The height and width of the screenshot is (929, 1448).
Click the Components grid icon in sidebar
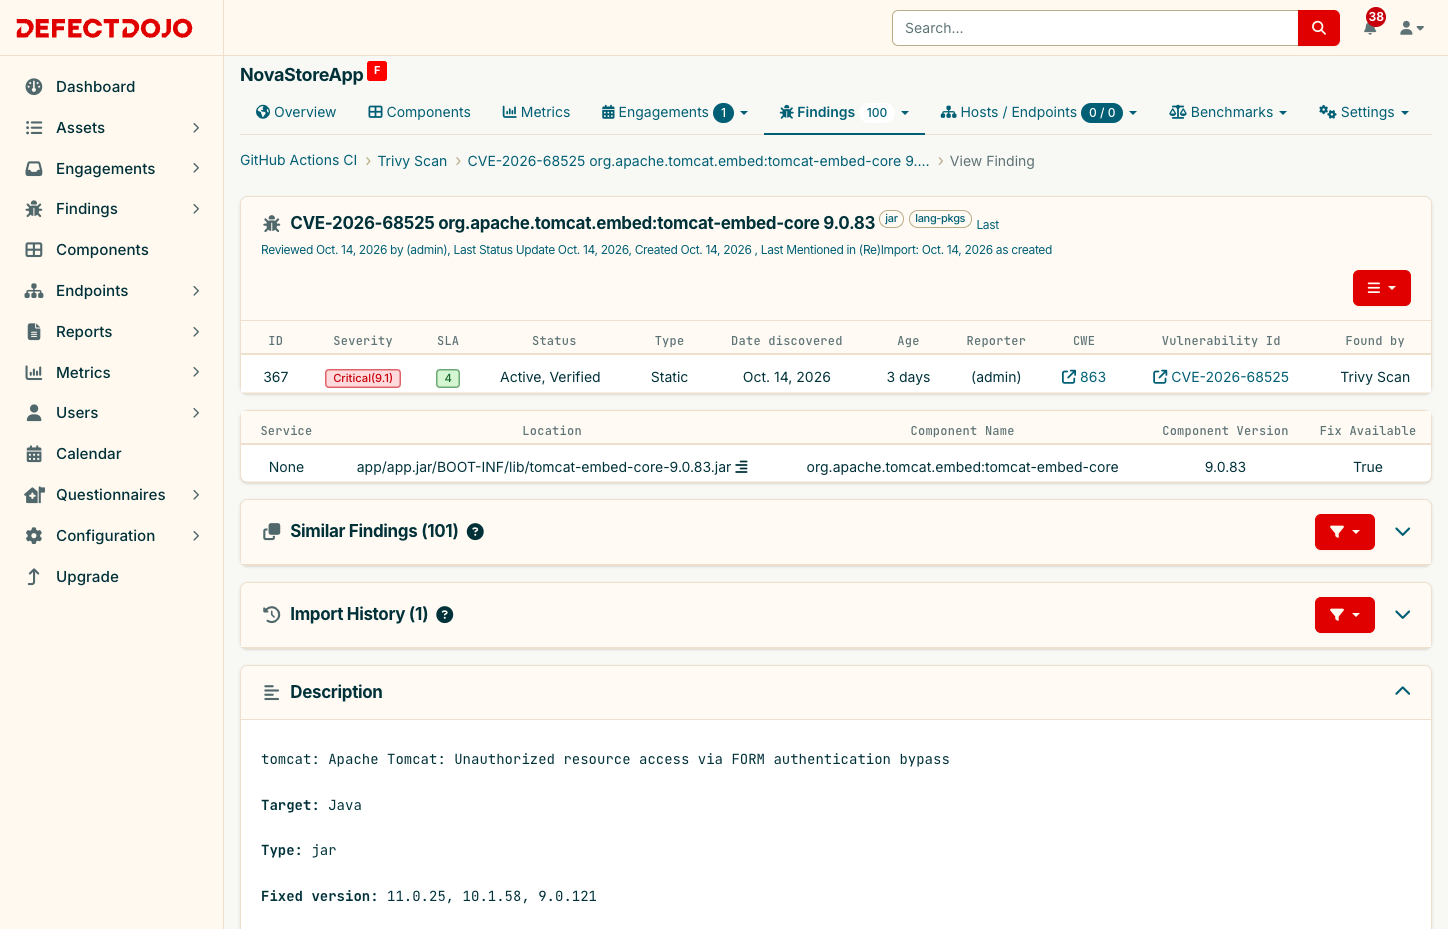(34, 250)
